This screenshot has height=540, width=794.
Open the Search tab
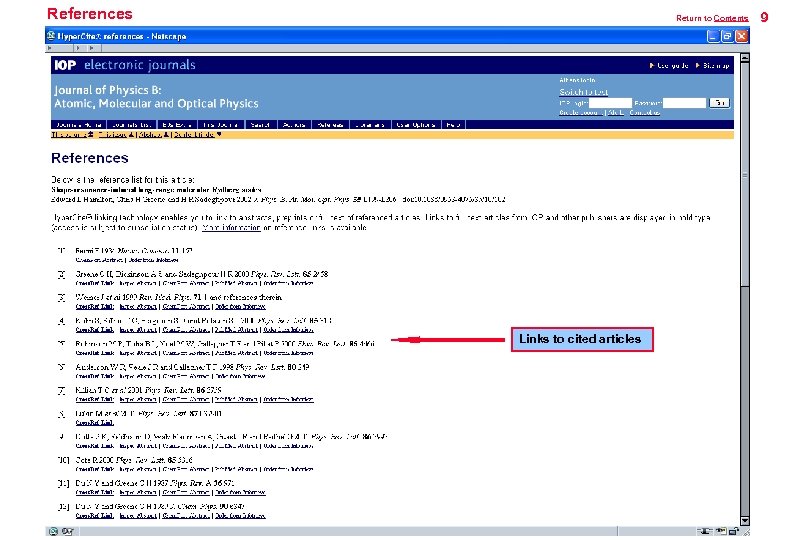[260, 125]
